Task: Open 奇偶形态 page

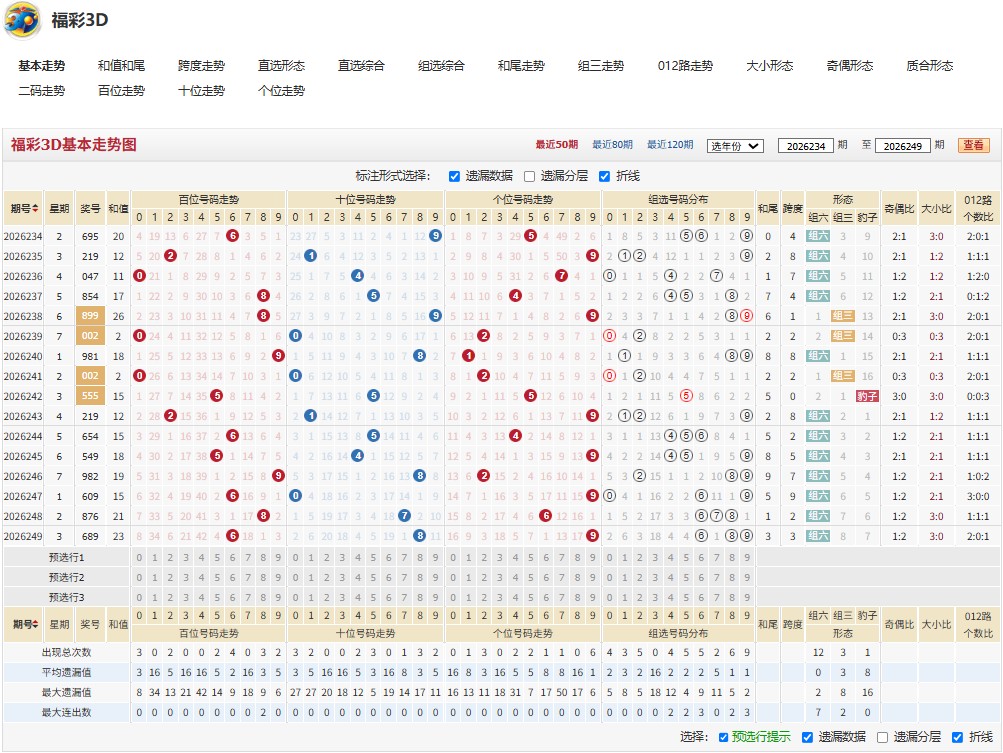Action: pos(849,65)
